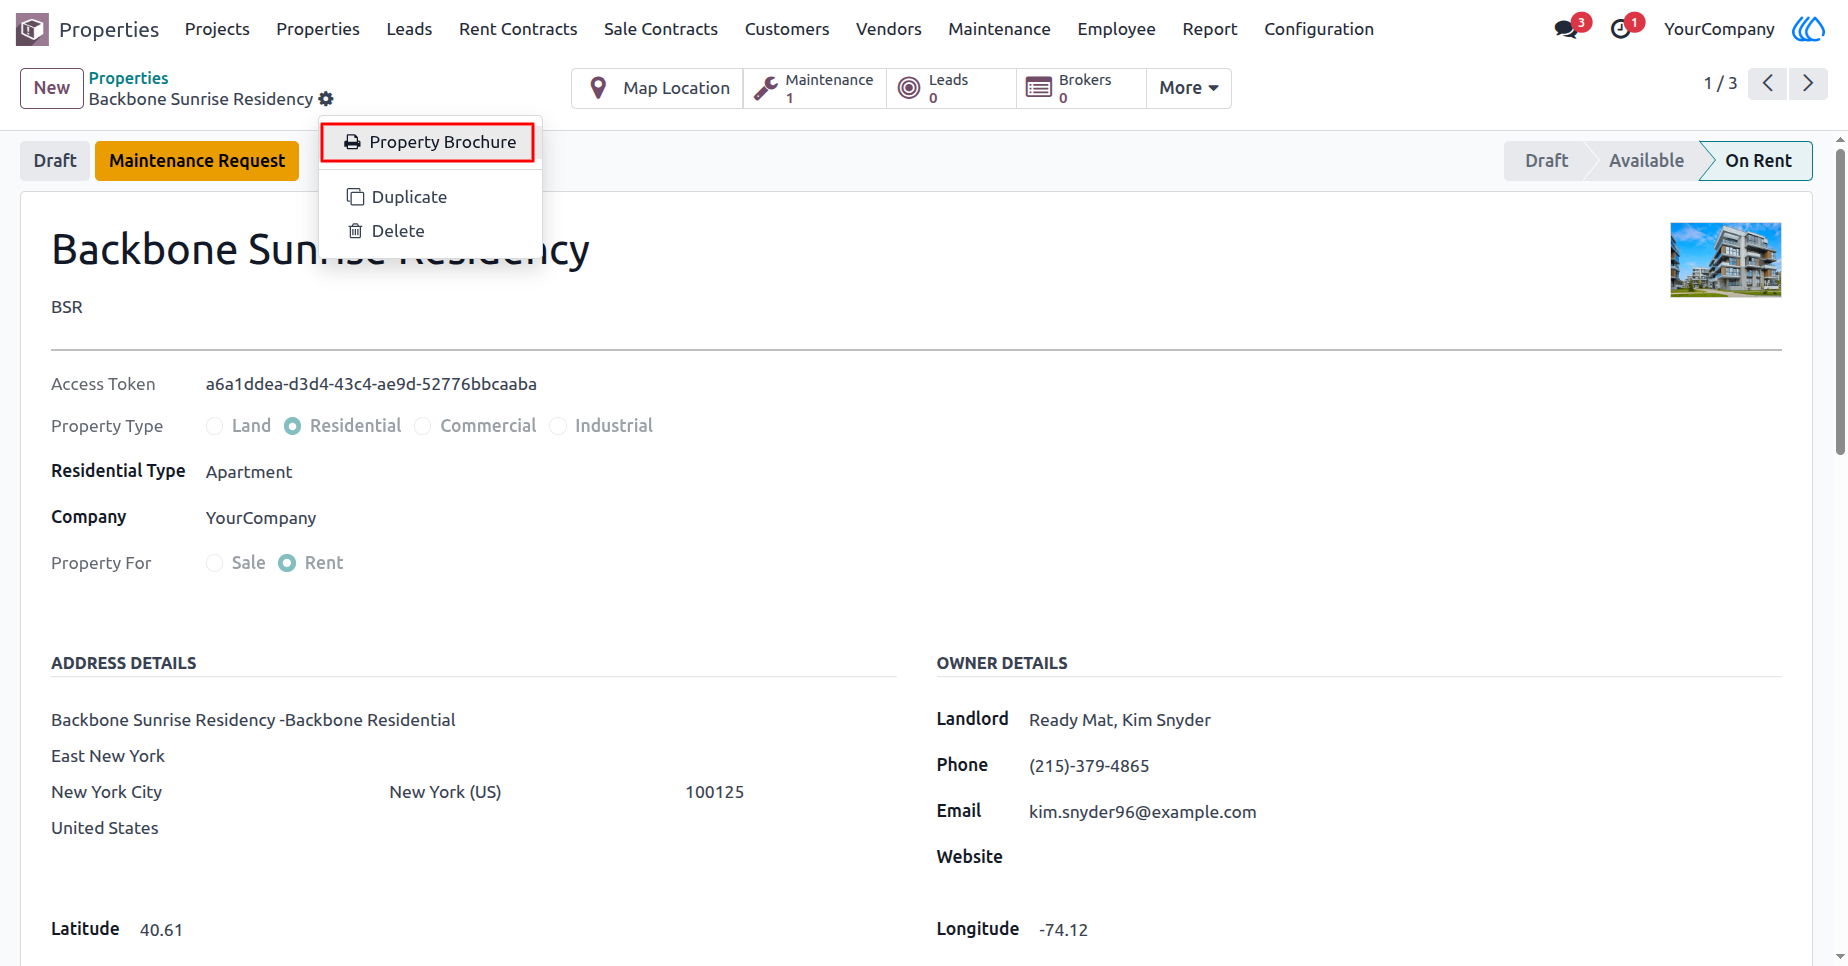Click the property building thumbnail
1848x966 pixels.
[1725, 260]
